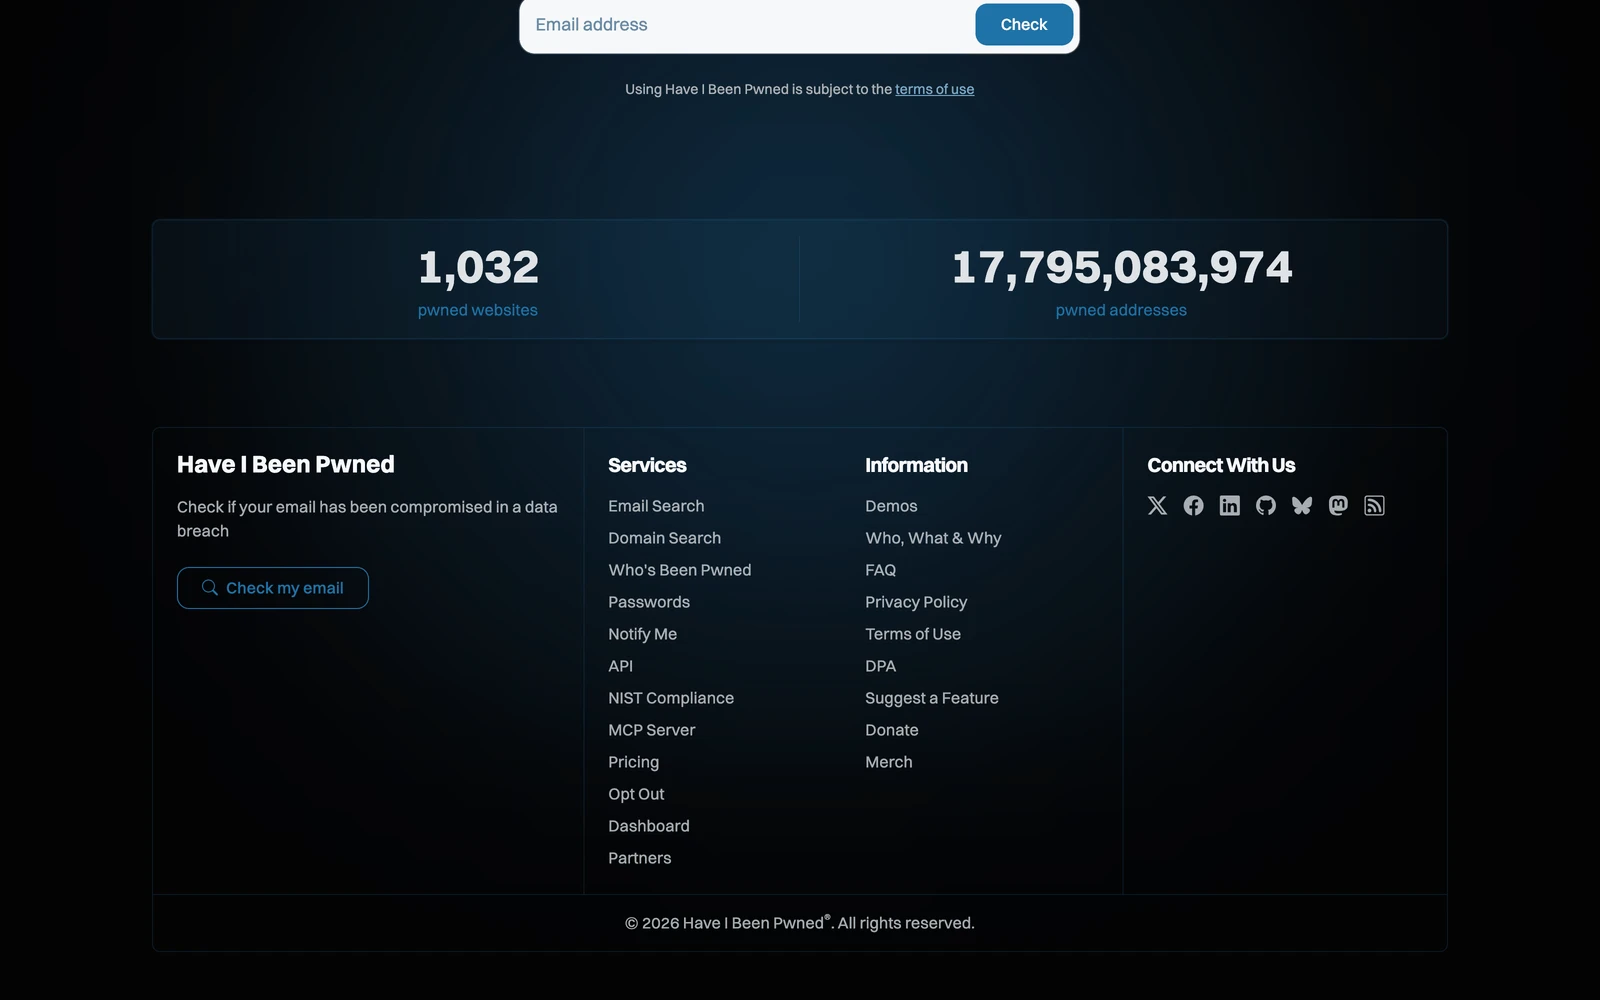
Task: Open Email Search in Services
Action: [656, 506]
